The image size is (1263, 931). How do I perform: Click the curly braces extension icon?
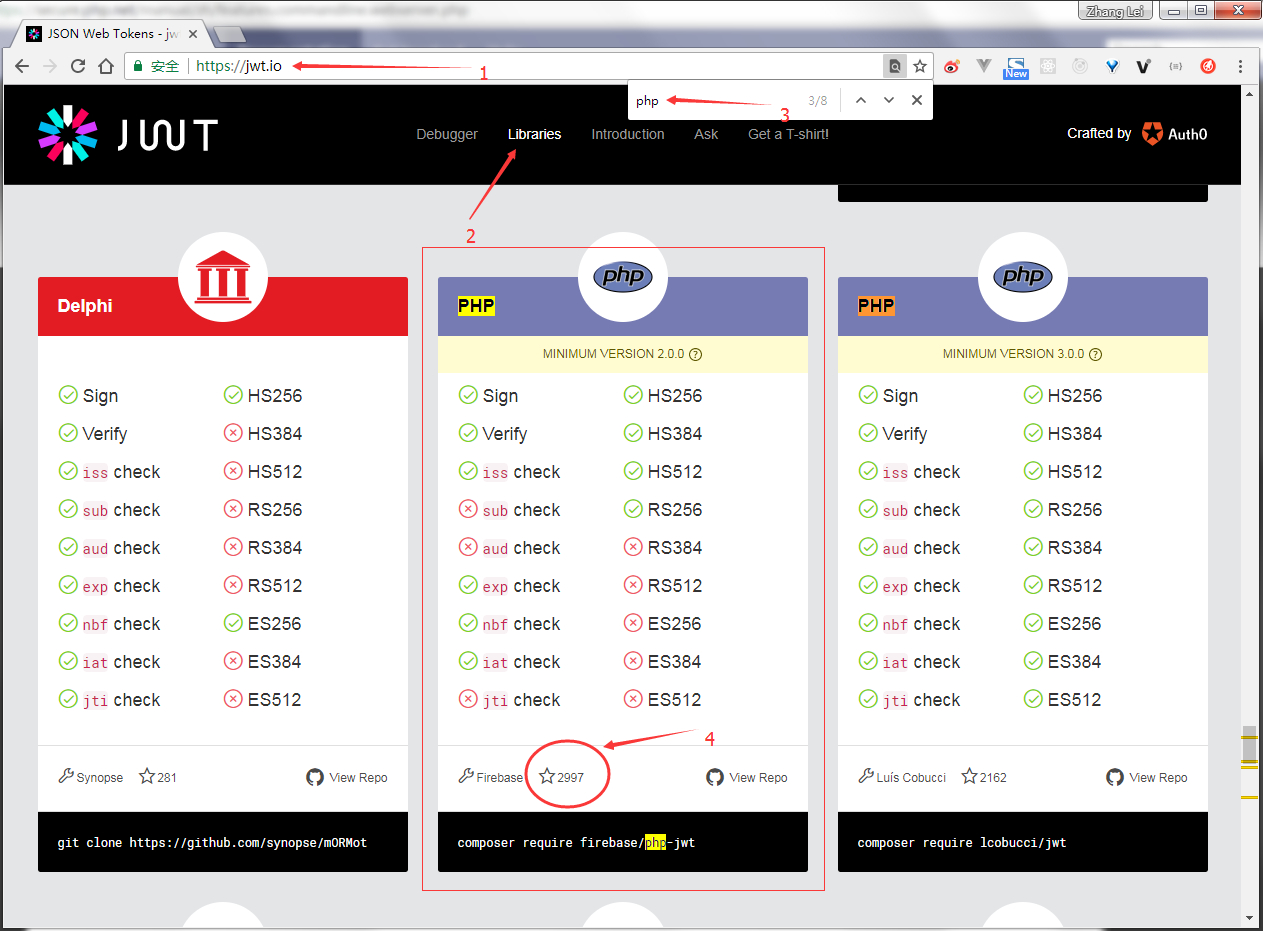coord(1176,66)
